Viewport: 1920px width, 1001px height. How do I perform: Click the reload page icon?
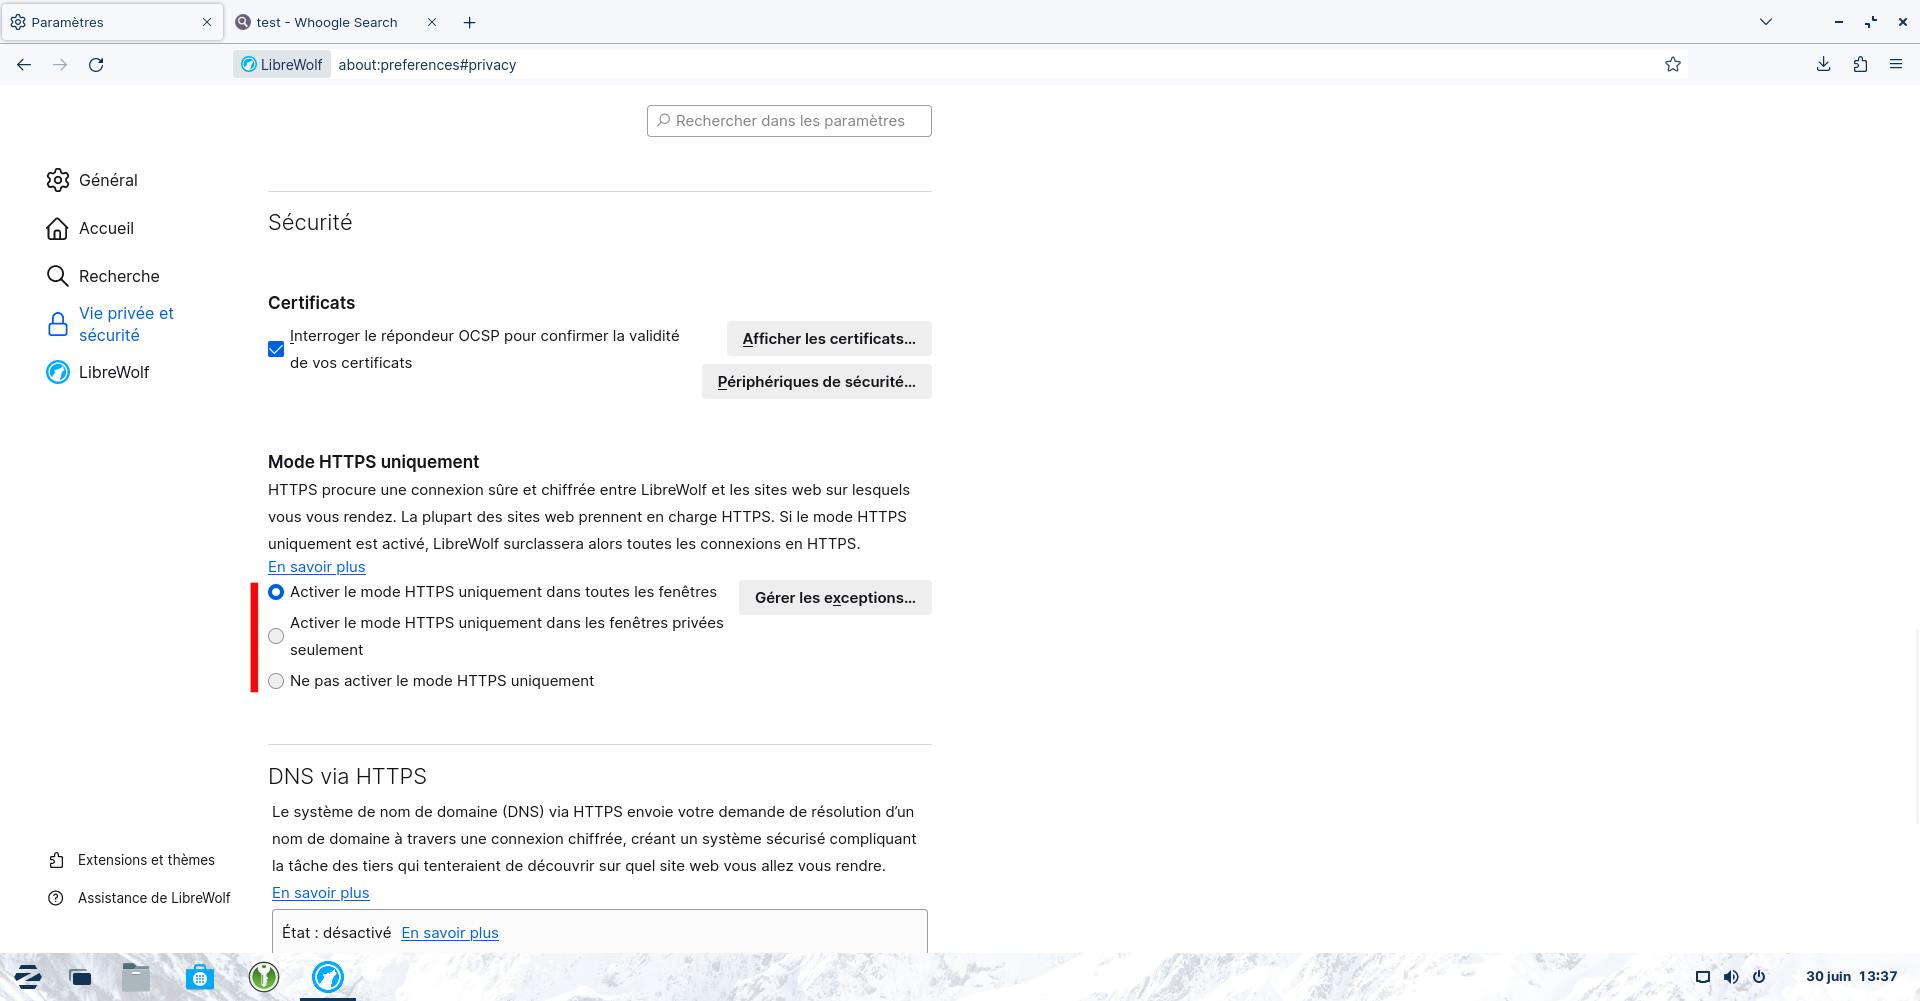[x=96, y=65]
